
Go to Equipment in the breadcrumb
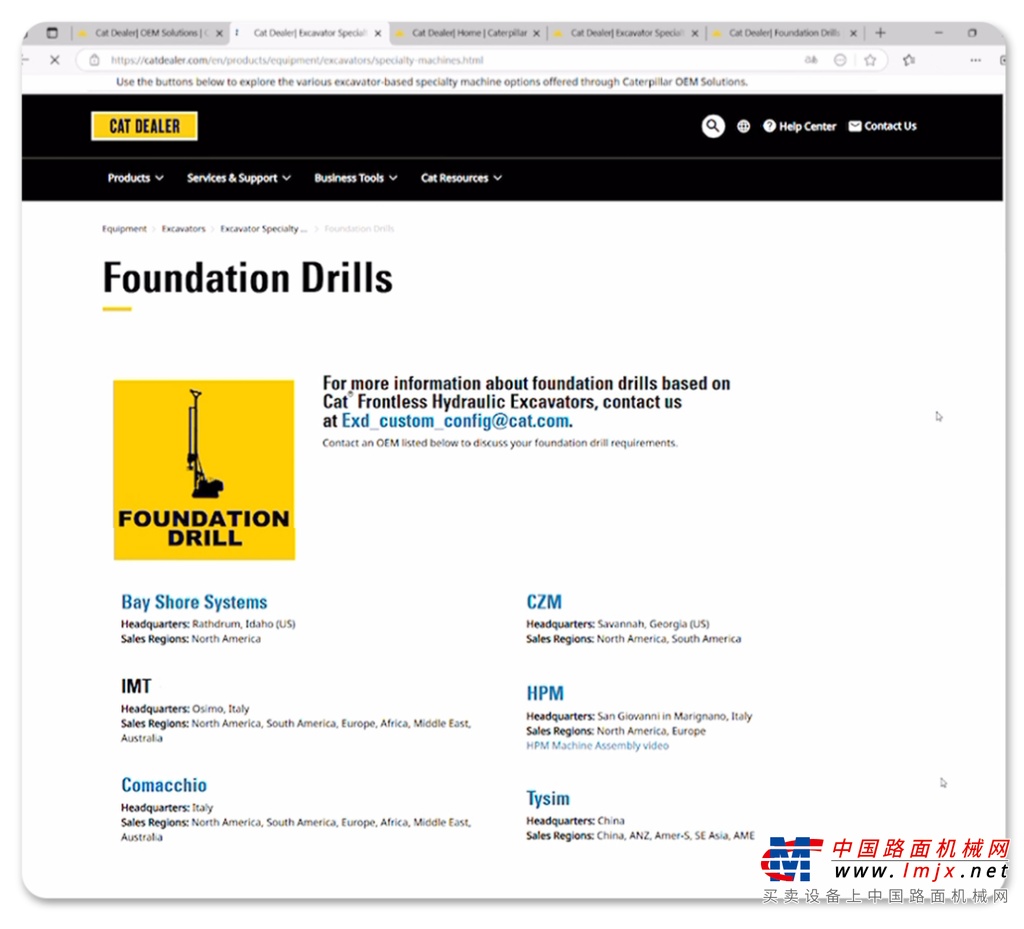(124, 229)
